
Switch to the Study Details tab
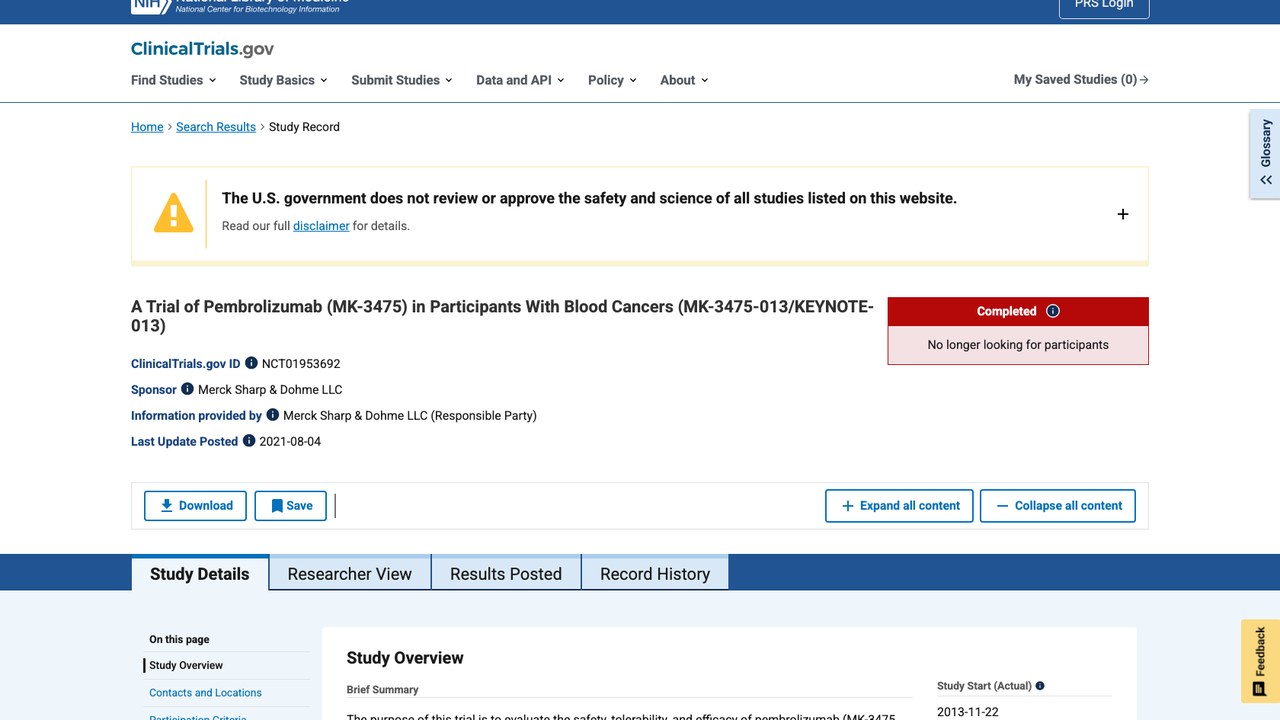click(x=200, y=574)
